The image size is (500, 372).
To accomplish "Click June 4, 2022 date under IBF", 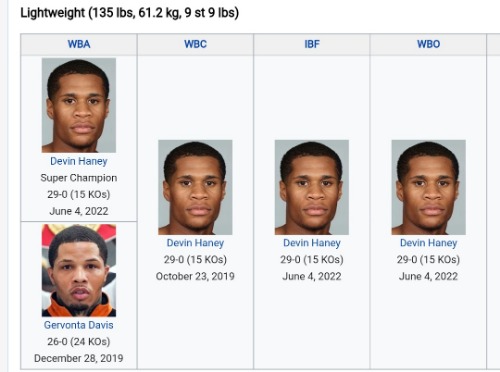I will [x=312, y=276].
